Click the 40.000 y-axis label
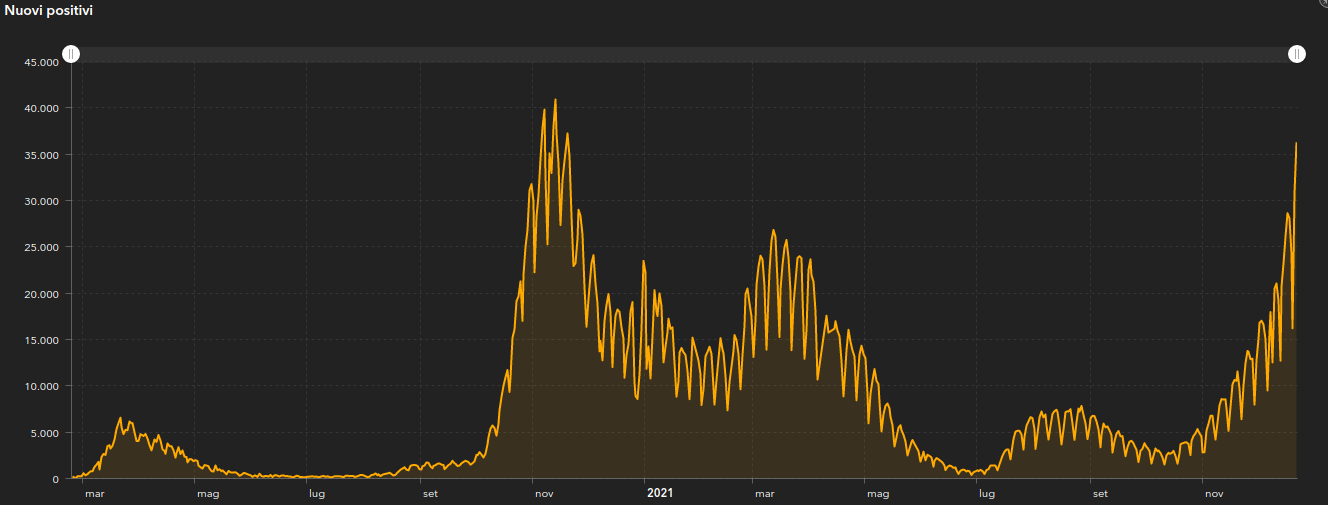Screen dimensions: 1328x505 pos(42,108)
